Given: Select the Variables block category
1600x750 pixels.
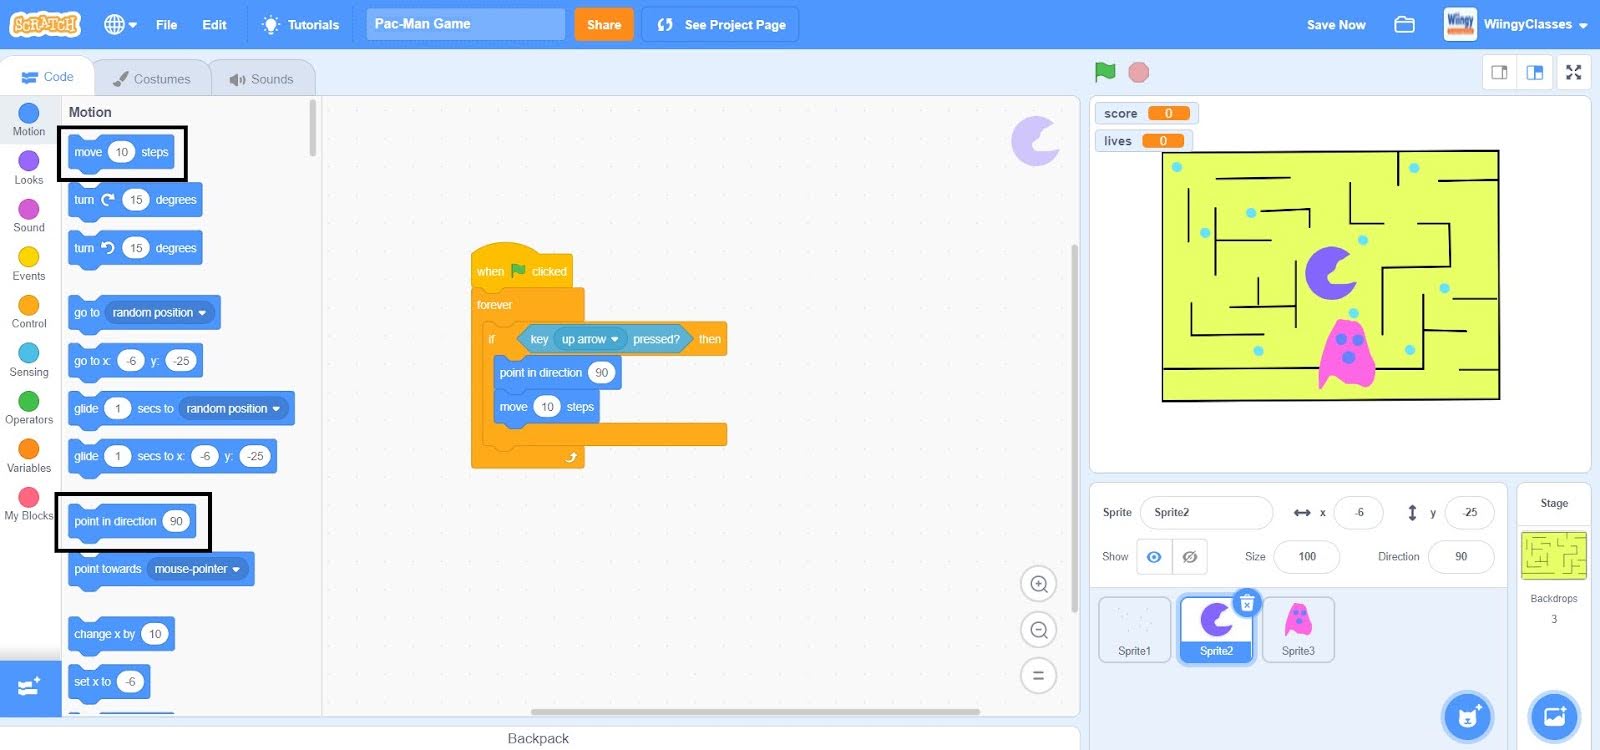Looking at the screenshot, I should 29,455.
